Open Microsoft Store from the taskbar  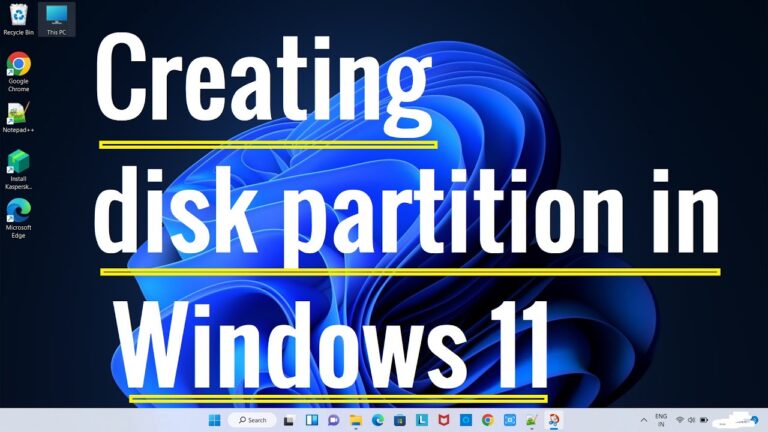pos(400,420)
